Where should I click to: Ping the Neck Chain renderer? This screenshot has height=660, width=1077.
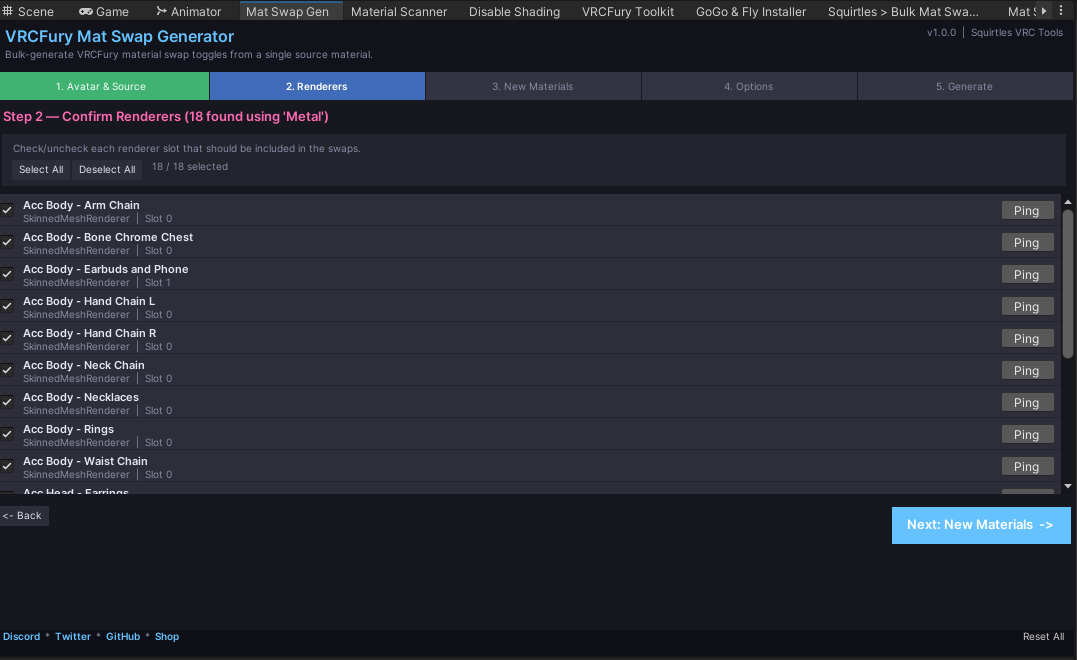(1027, 371)
